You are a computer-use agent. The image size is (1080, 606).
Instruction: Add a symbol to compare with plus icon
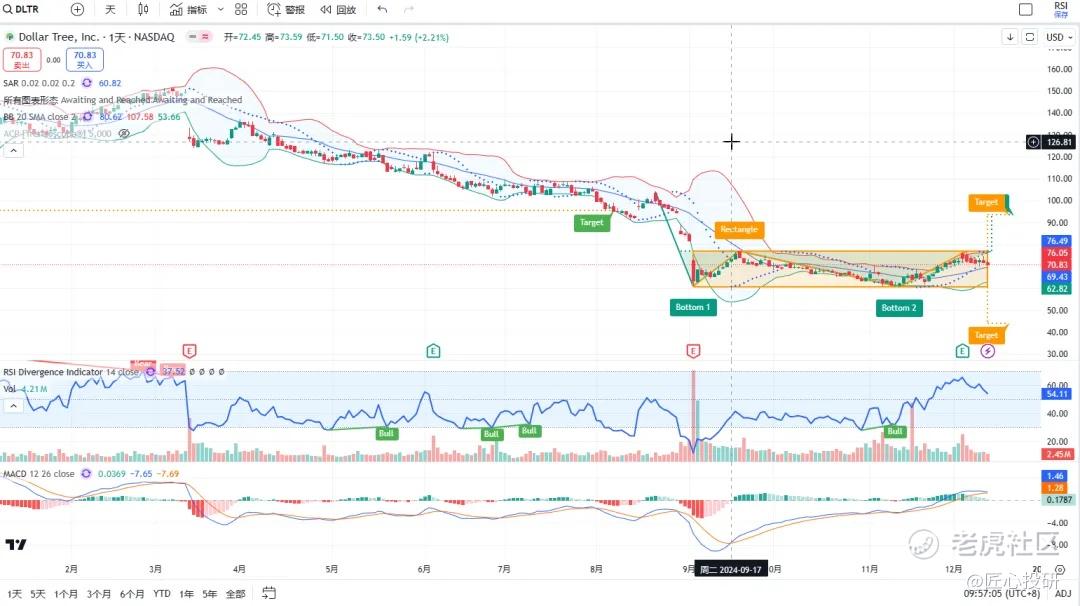tap(77, 9)
